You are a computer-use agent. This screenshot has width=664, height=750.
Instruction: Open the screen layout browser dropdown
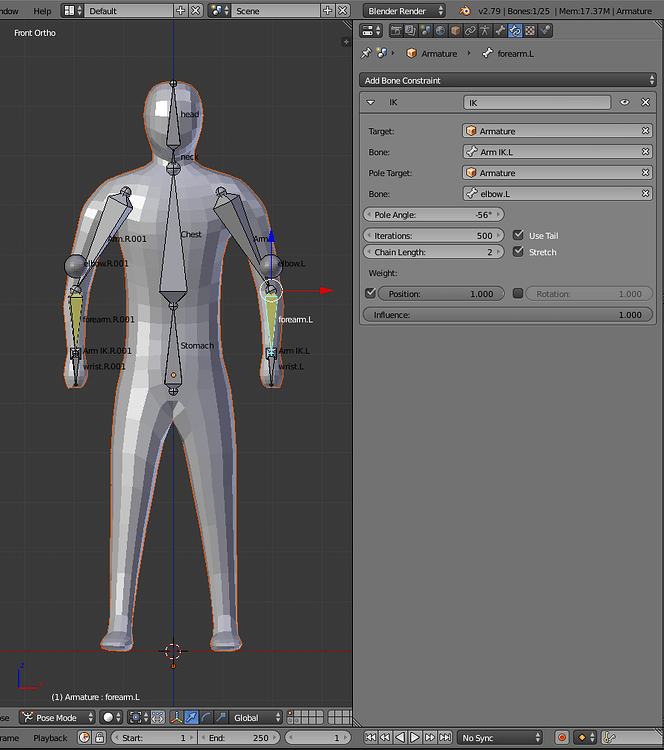pyautogui.click(x=73, y=11)
